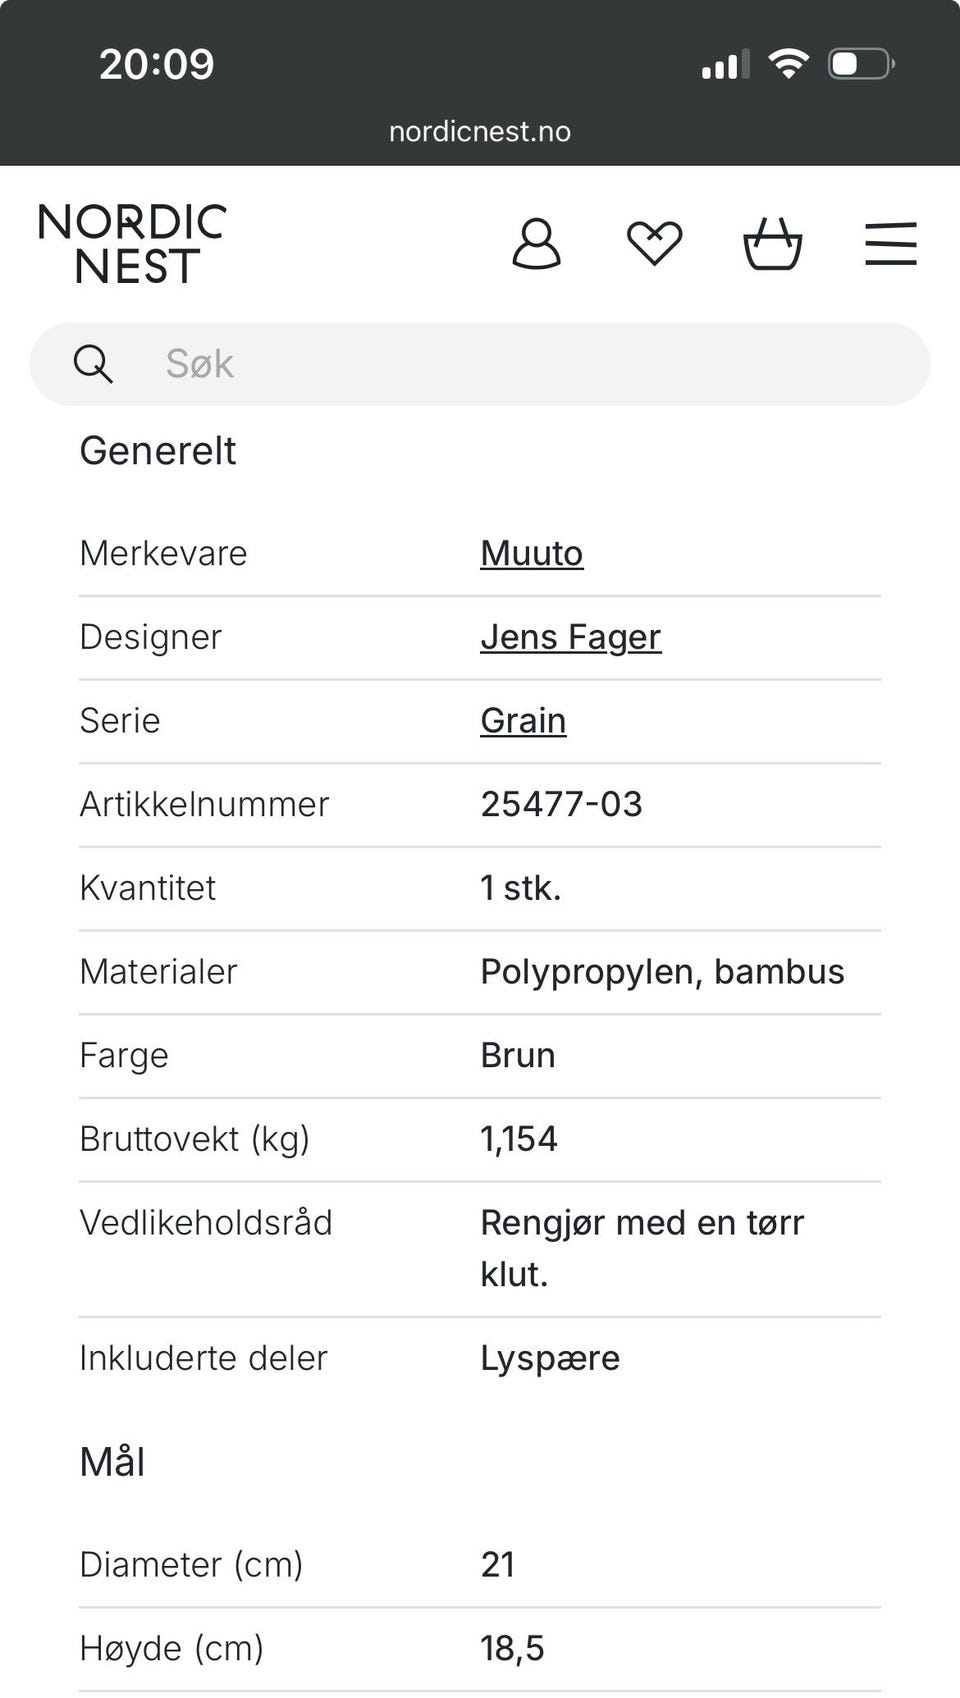The width and height of the screenshot is (960, 1698).
Task: Tap the Polypropylen, bambus material value
Action: tap(662, 972)
